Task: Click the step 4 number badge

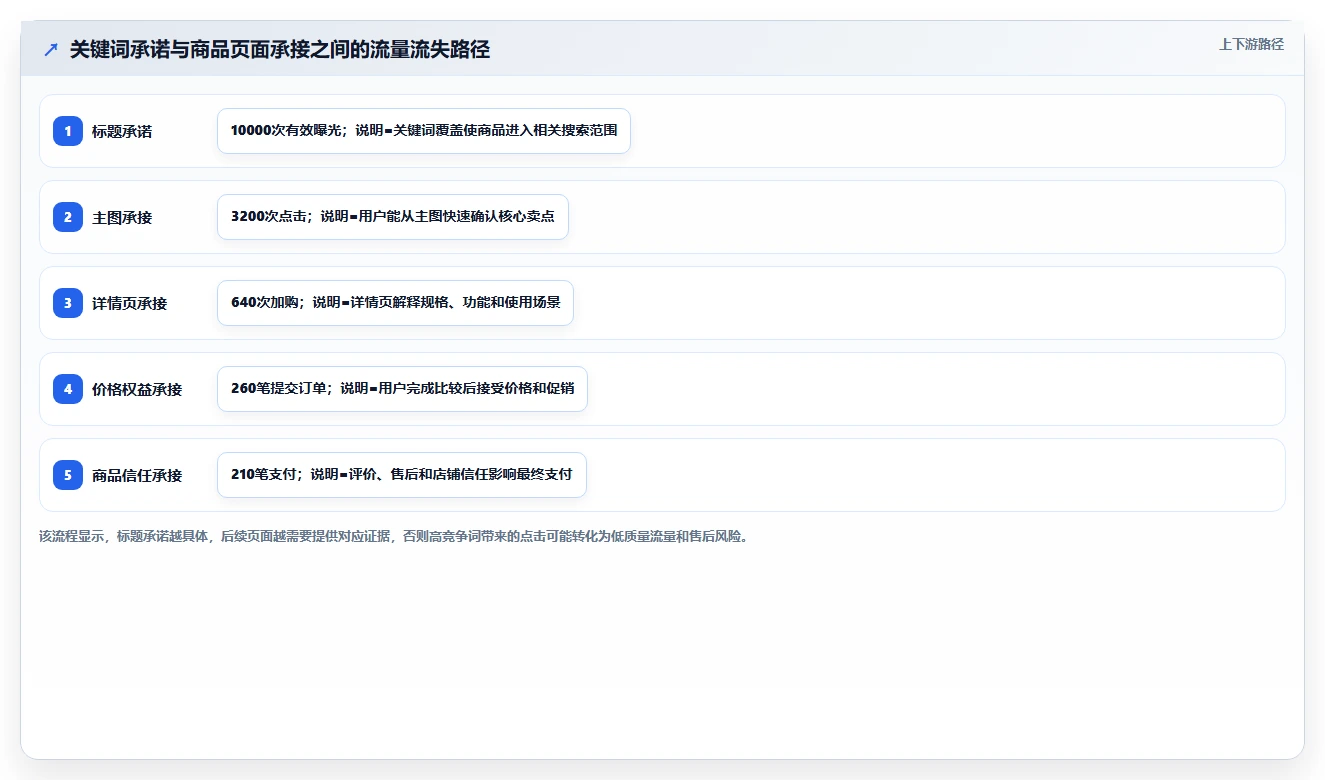Action: point(68,389)
